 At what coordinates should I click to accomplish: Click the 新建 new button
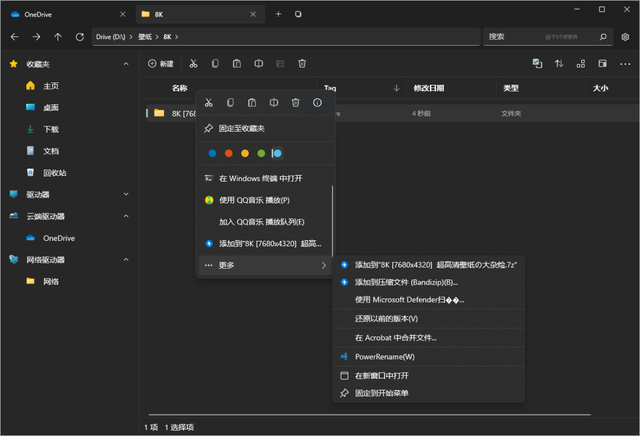pos(160,64)
